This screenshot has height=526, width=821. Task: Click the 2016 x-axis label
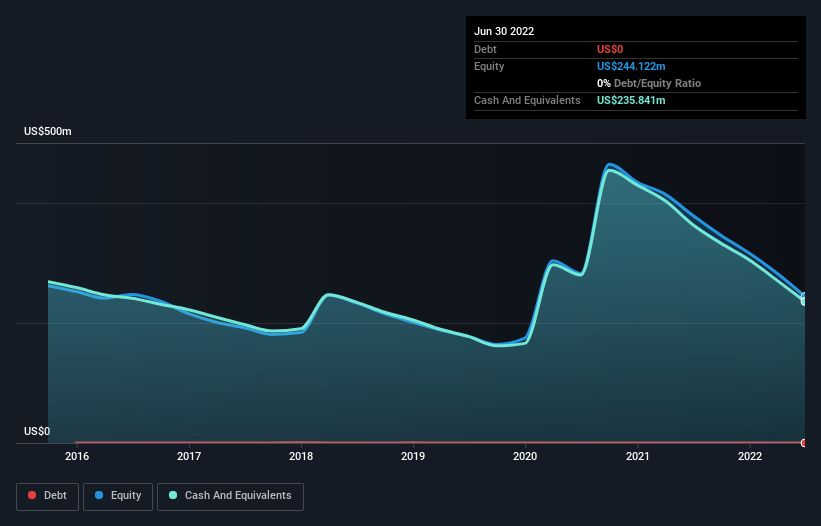click(x=77, y=456)
